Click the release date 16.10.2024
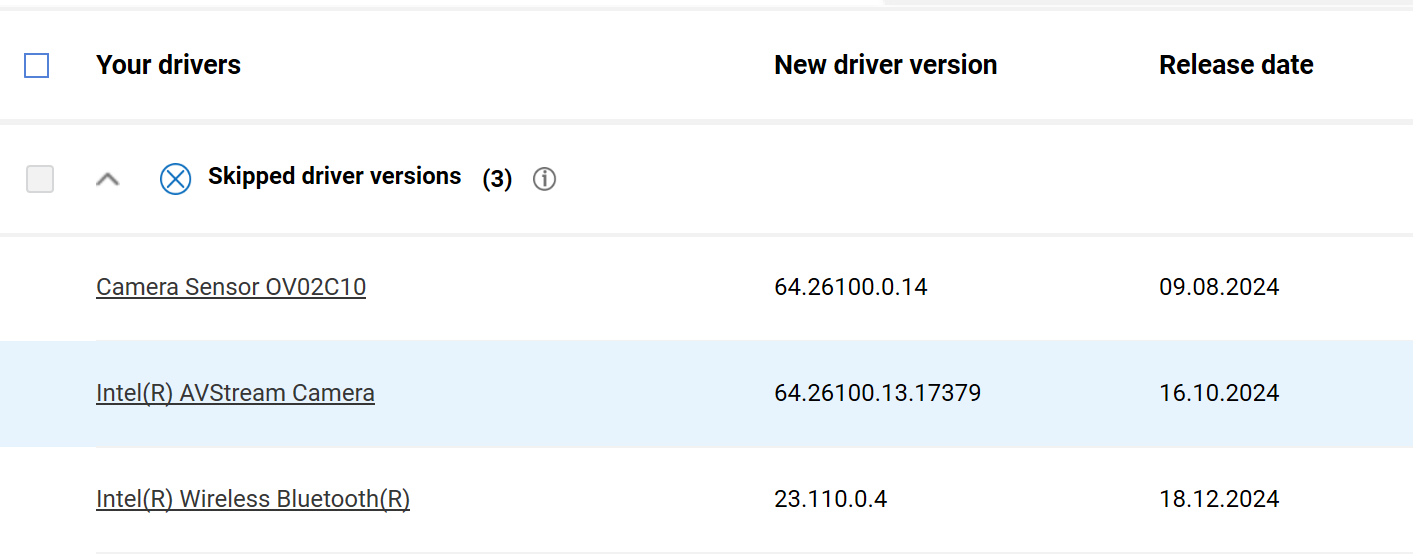 1219,394
